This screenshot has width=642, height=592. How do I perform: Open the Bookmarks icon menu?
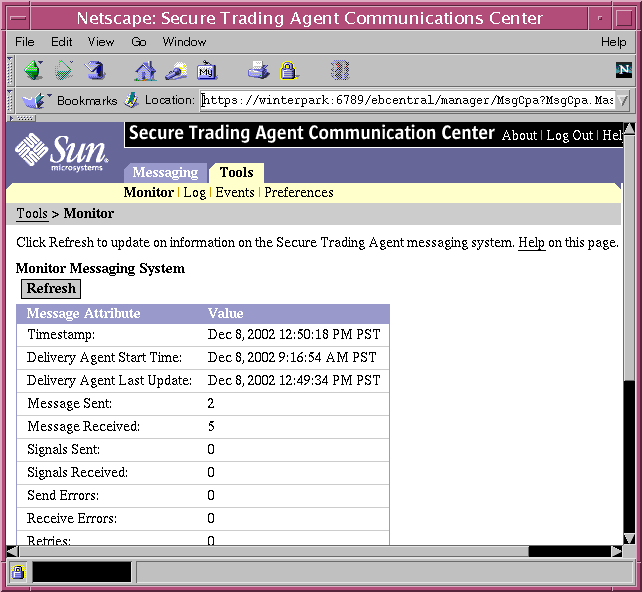pos(35,100)
